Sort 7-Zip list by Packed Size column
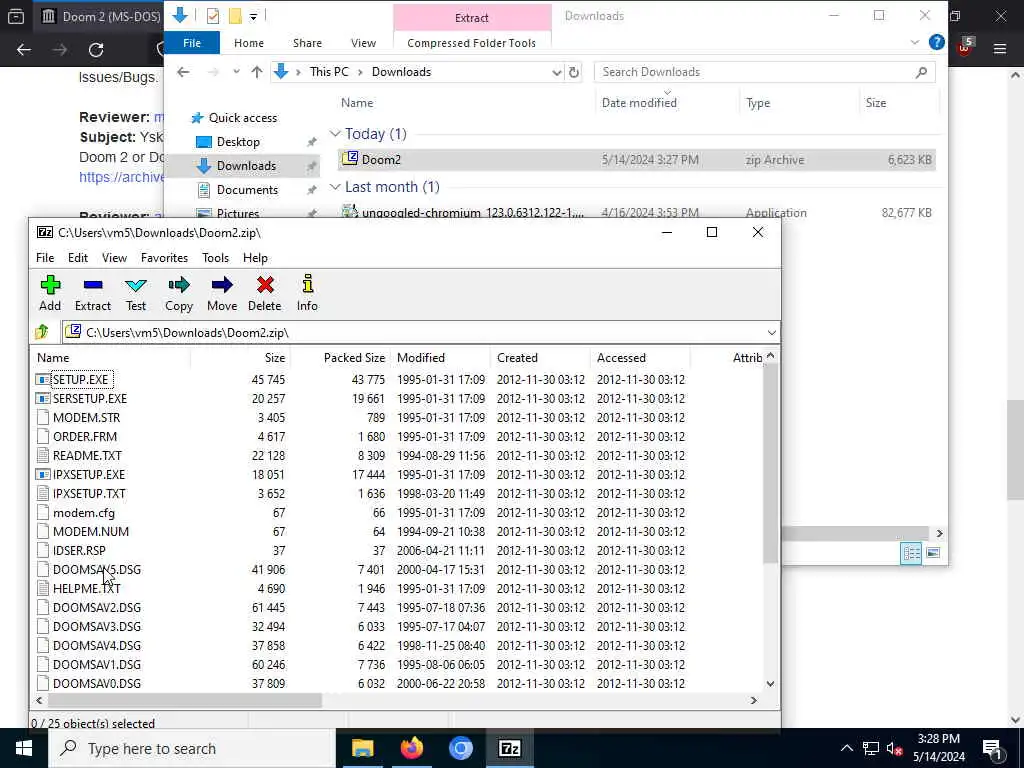 tap(354, 358)
